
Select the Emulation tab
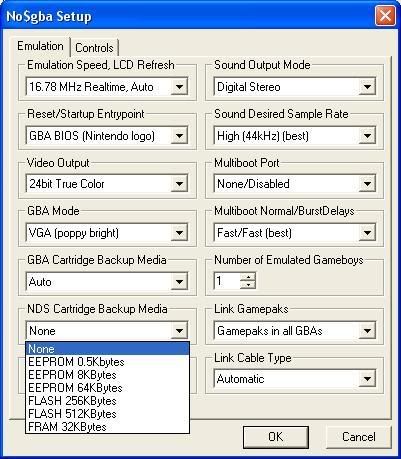(x=40, y=46)
